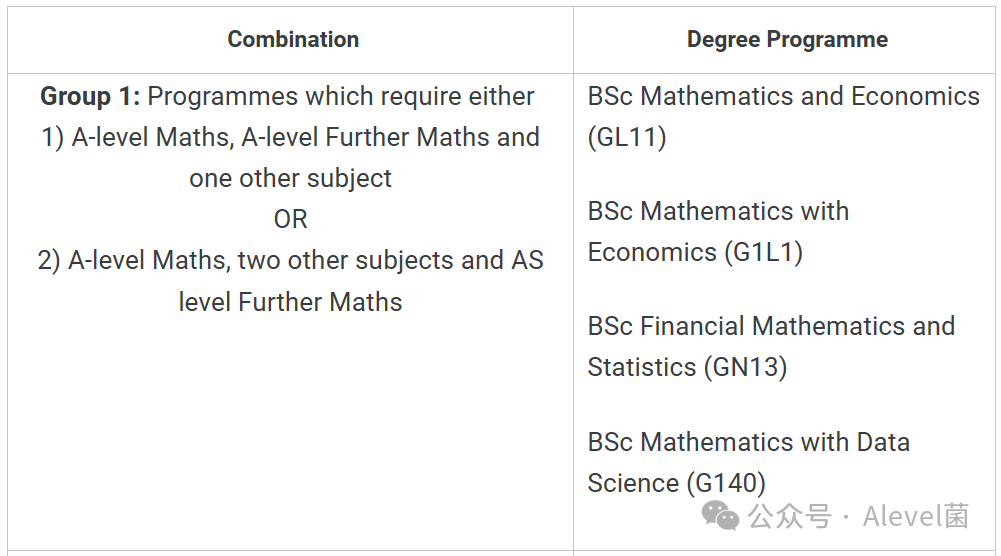This screenshot has width=1001, height=556.
Task: Click the bold Group 1 label
Action: (90, 97)
